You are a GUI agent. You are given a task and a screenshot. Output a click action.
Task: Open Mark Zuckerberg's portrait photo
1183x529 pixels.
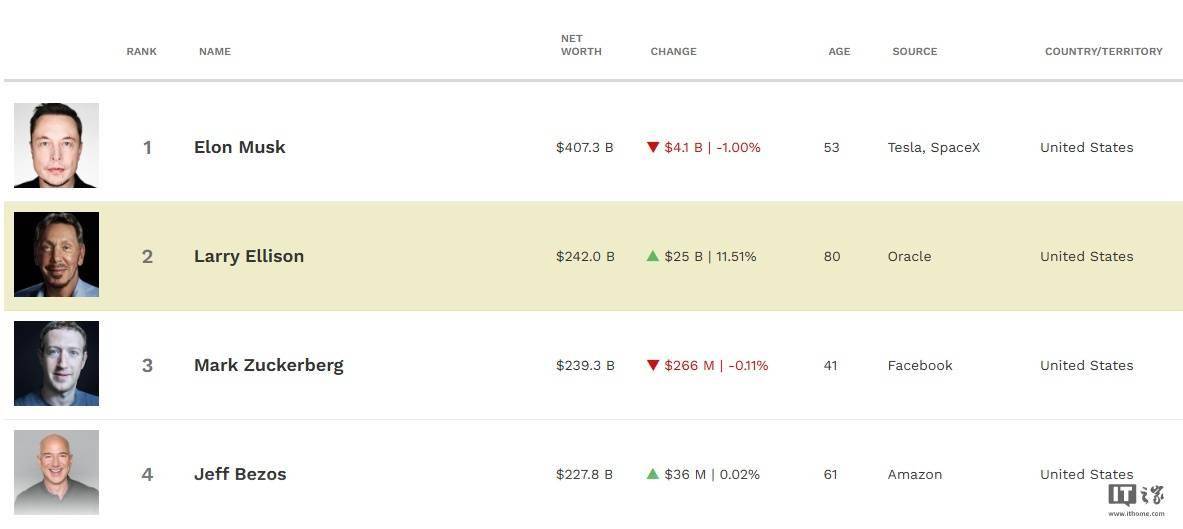[57, 363]
